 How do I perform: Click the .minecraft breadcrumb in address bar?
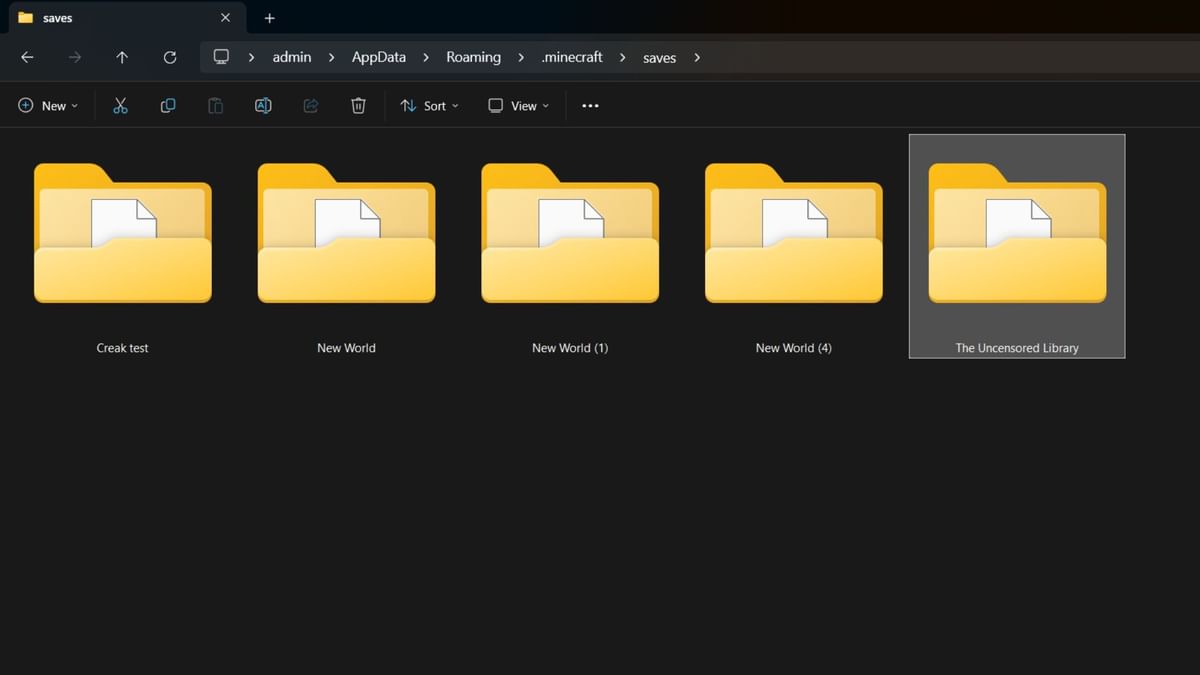point(571,57)
